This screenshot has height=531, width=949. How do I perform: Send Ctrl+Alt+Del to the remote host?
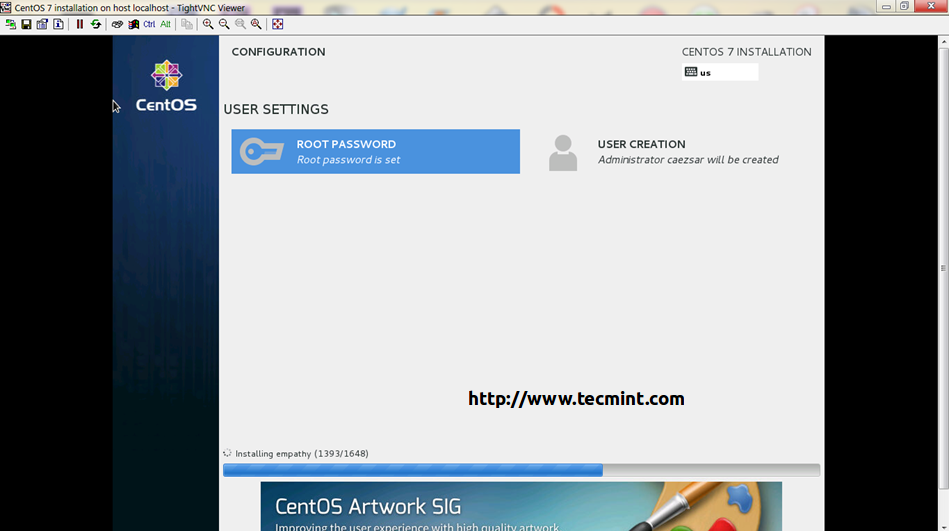(x=117, y=24)
